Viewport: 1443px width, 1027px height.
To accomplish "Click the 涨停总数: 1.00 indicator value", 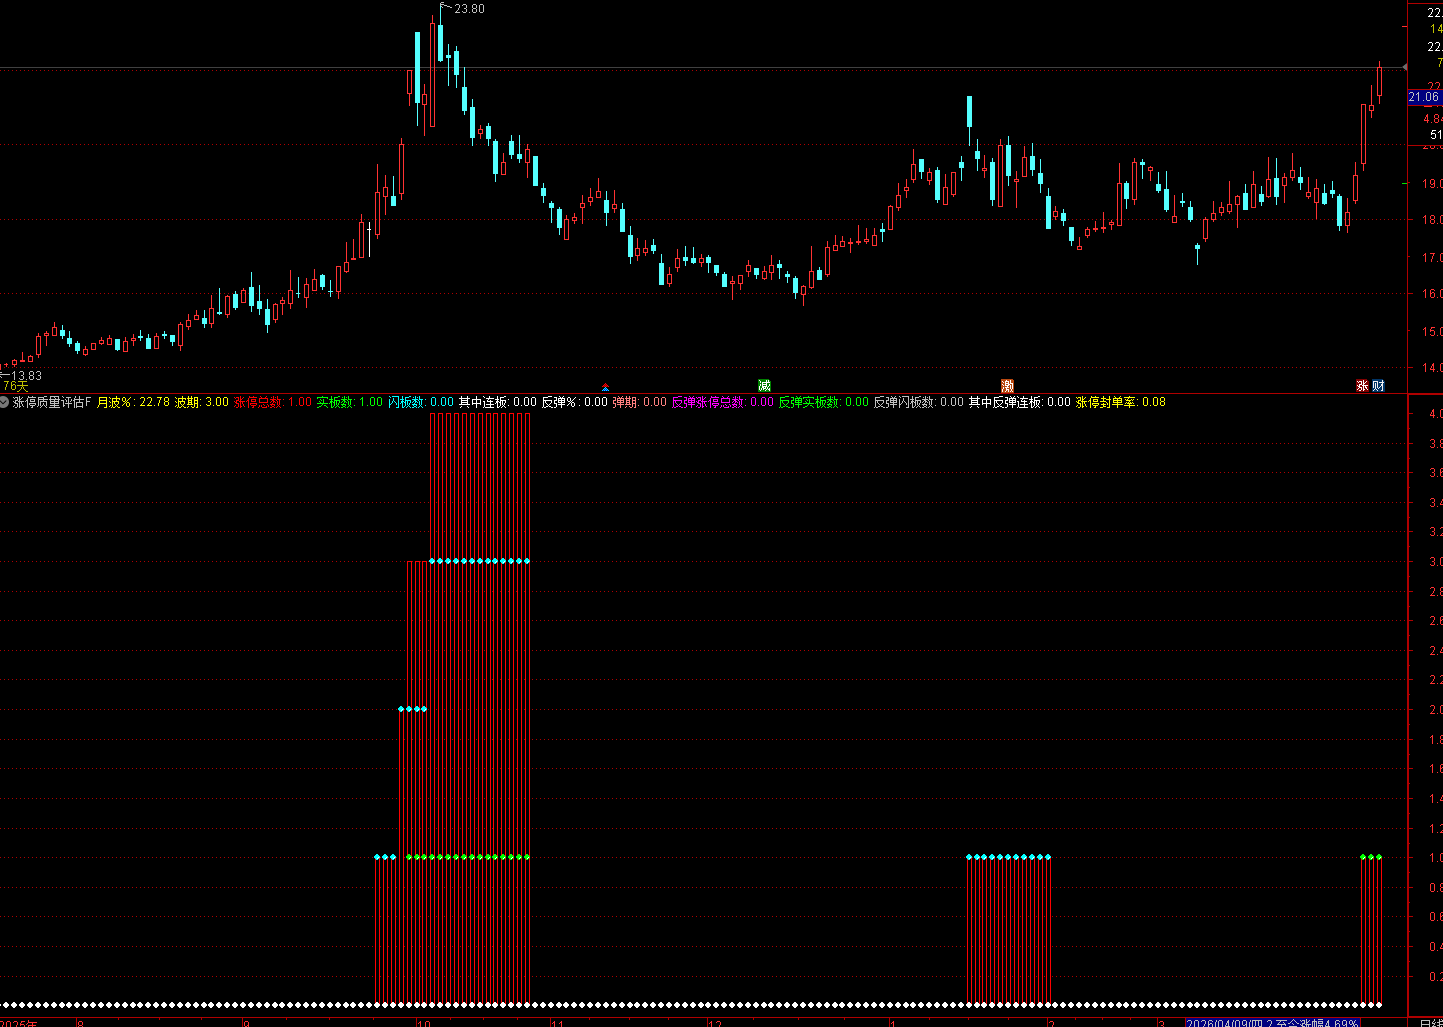I will [x=273, y=402].
